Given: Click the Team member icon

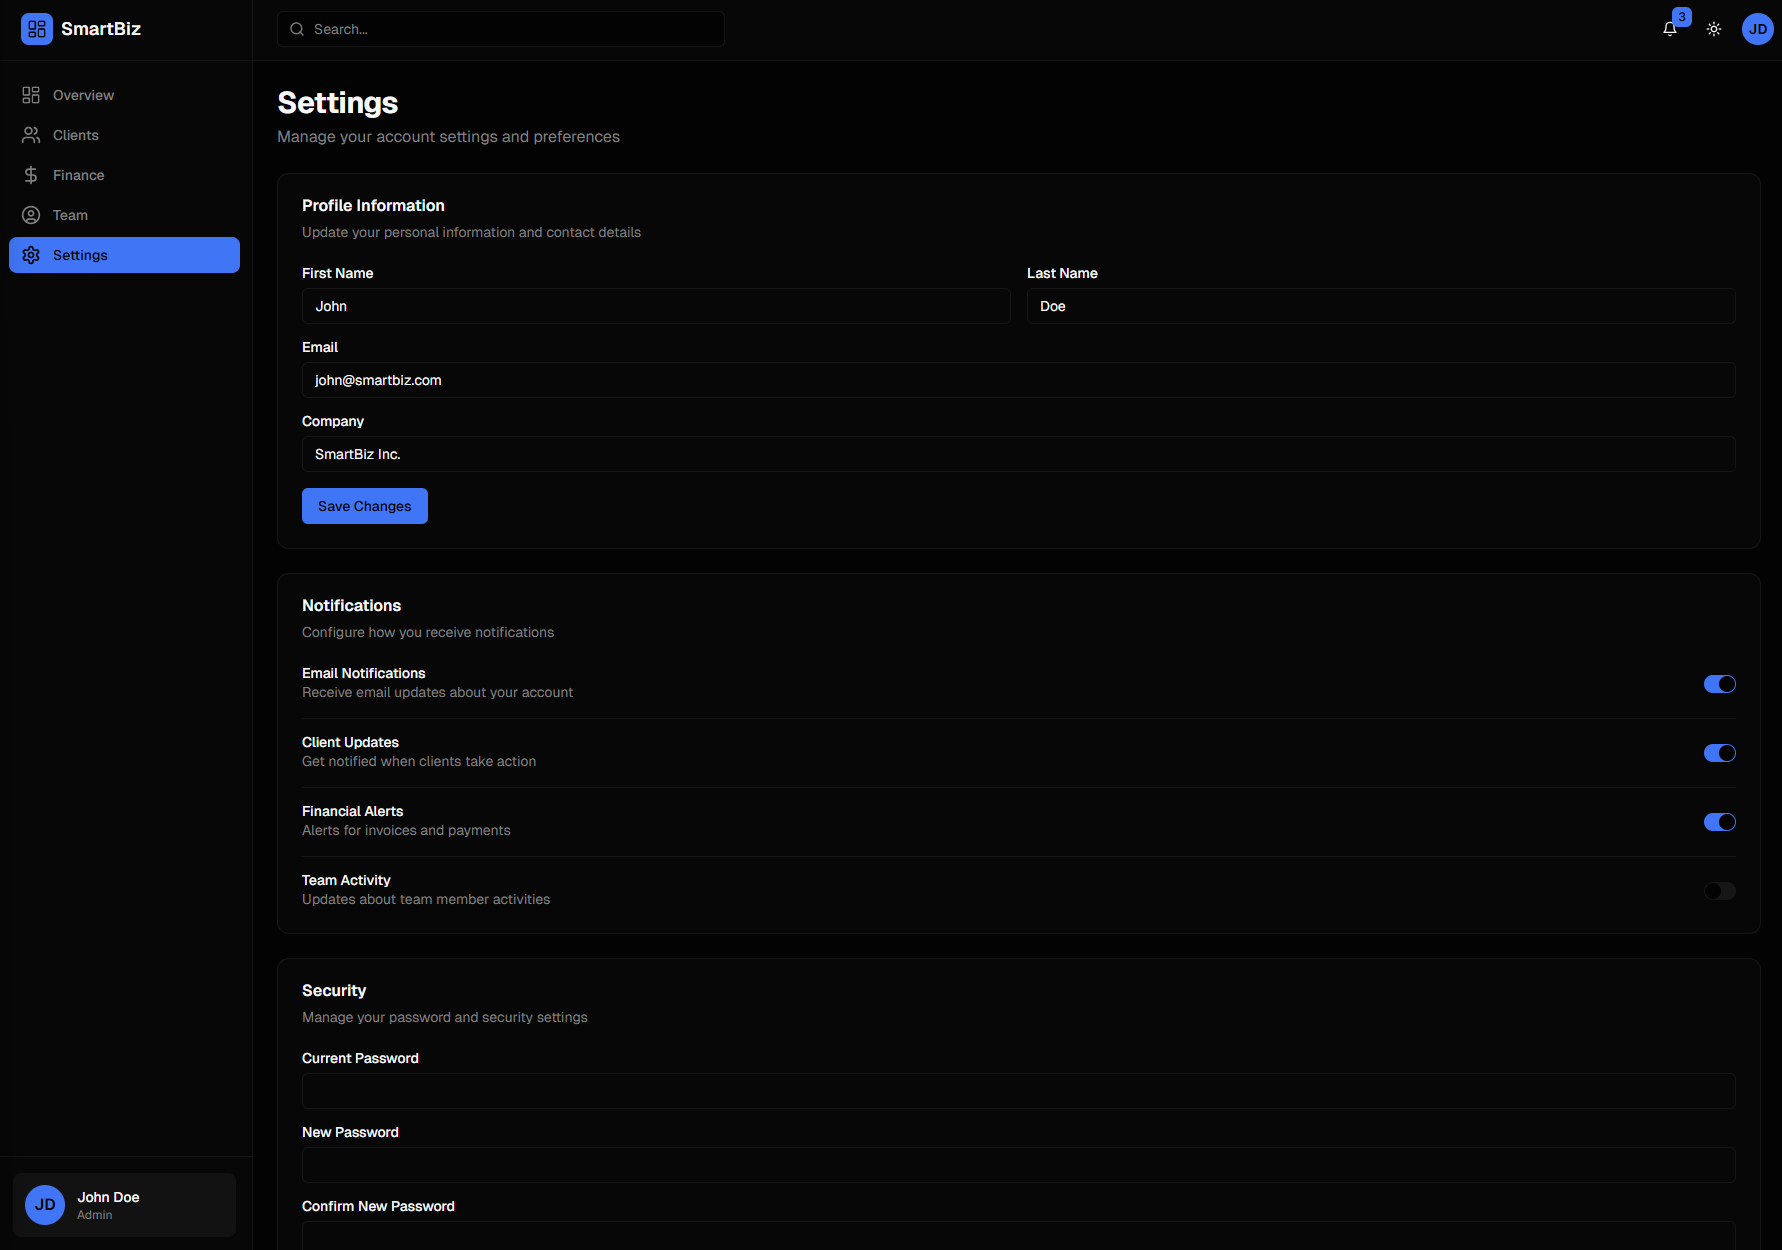Looking at the screenshot, I should click(x=31, y=214).
